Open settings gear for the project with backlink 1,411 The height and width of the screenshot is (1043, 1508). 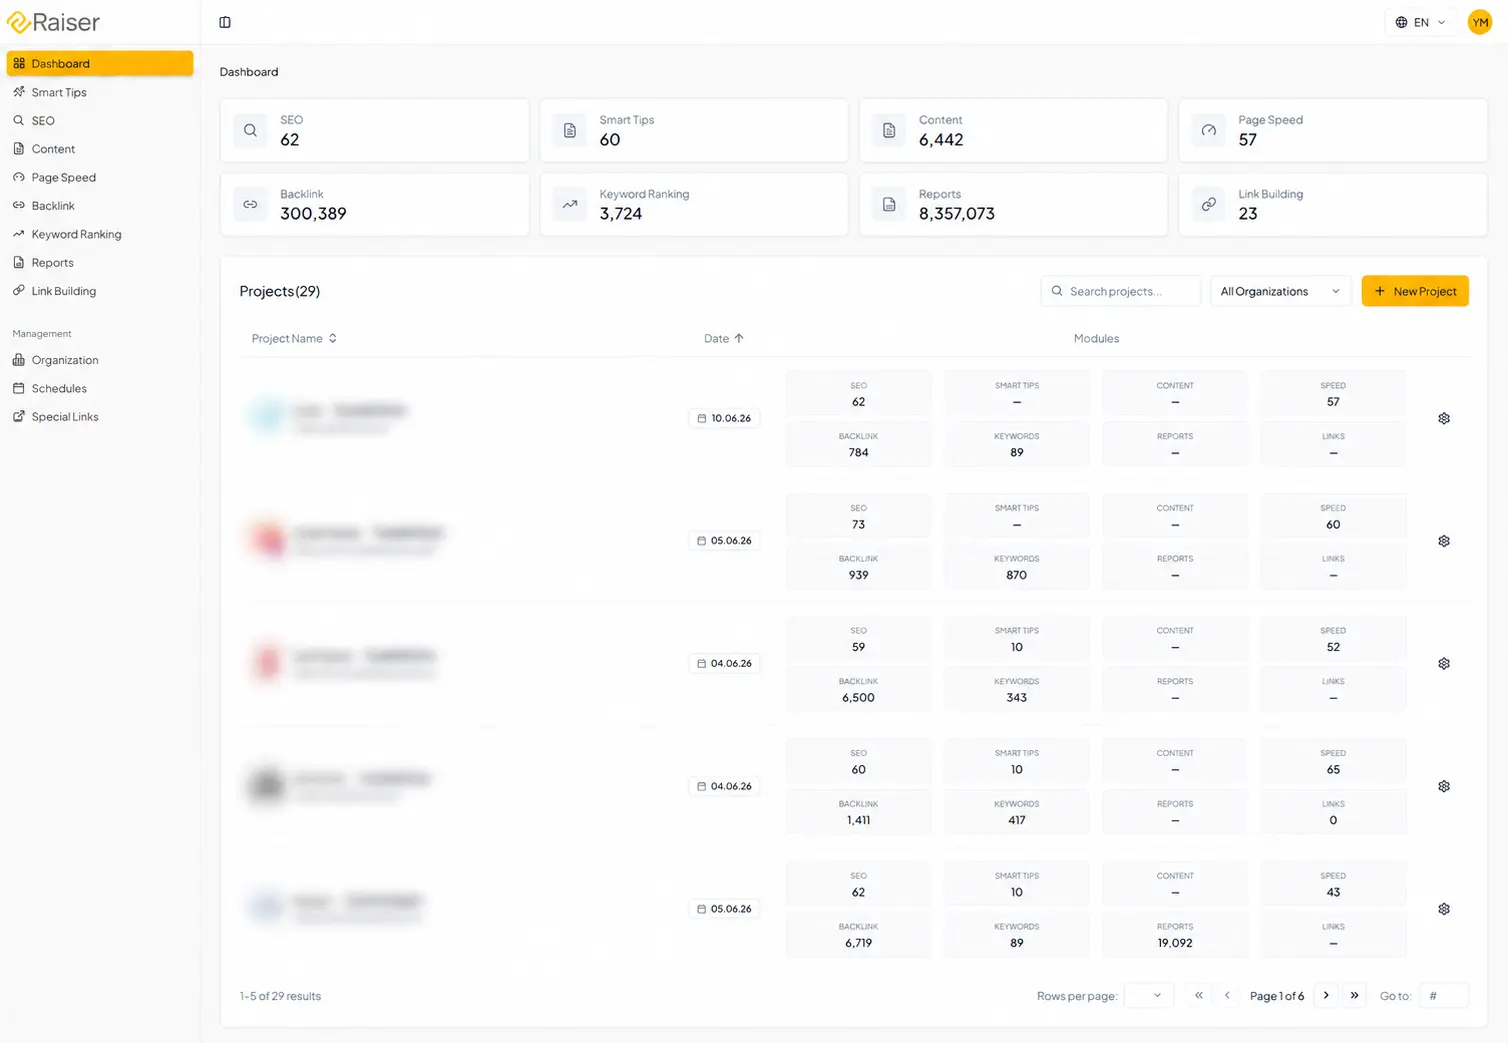(x=1444, y=786)
